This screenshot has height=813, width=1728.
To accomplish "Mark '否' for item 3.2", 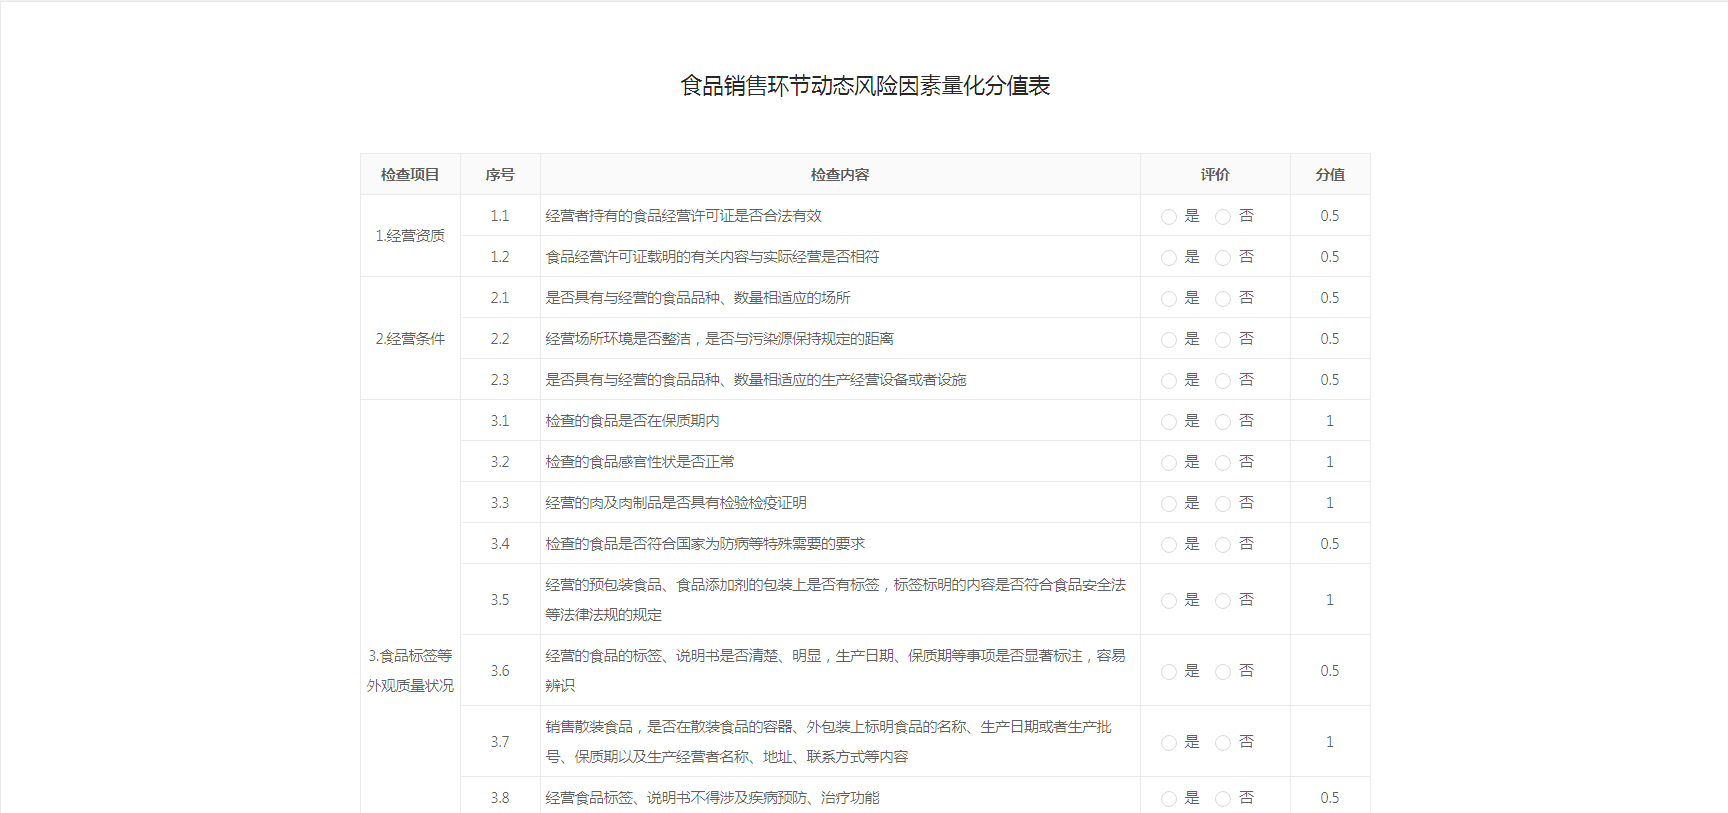I will [x=1222, y=463].
